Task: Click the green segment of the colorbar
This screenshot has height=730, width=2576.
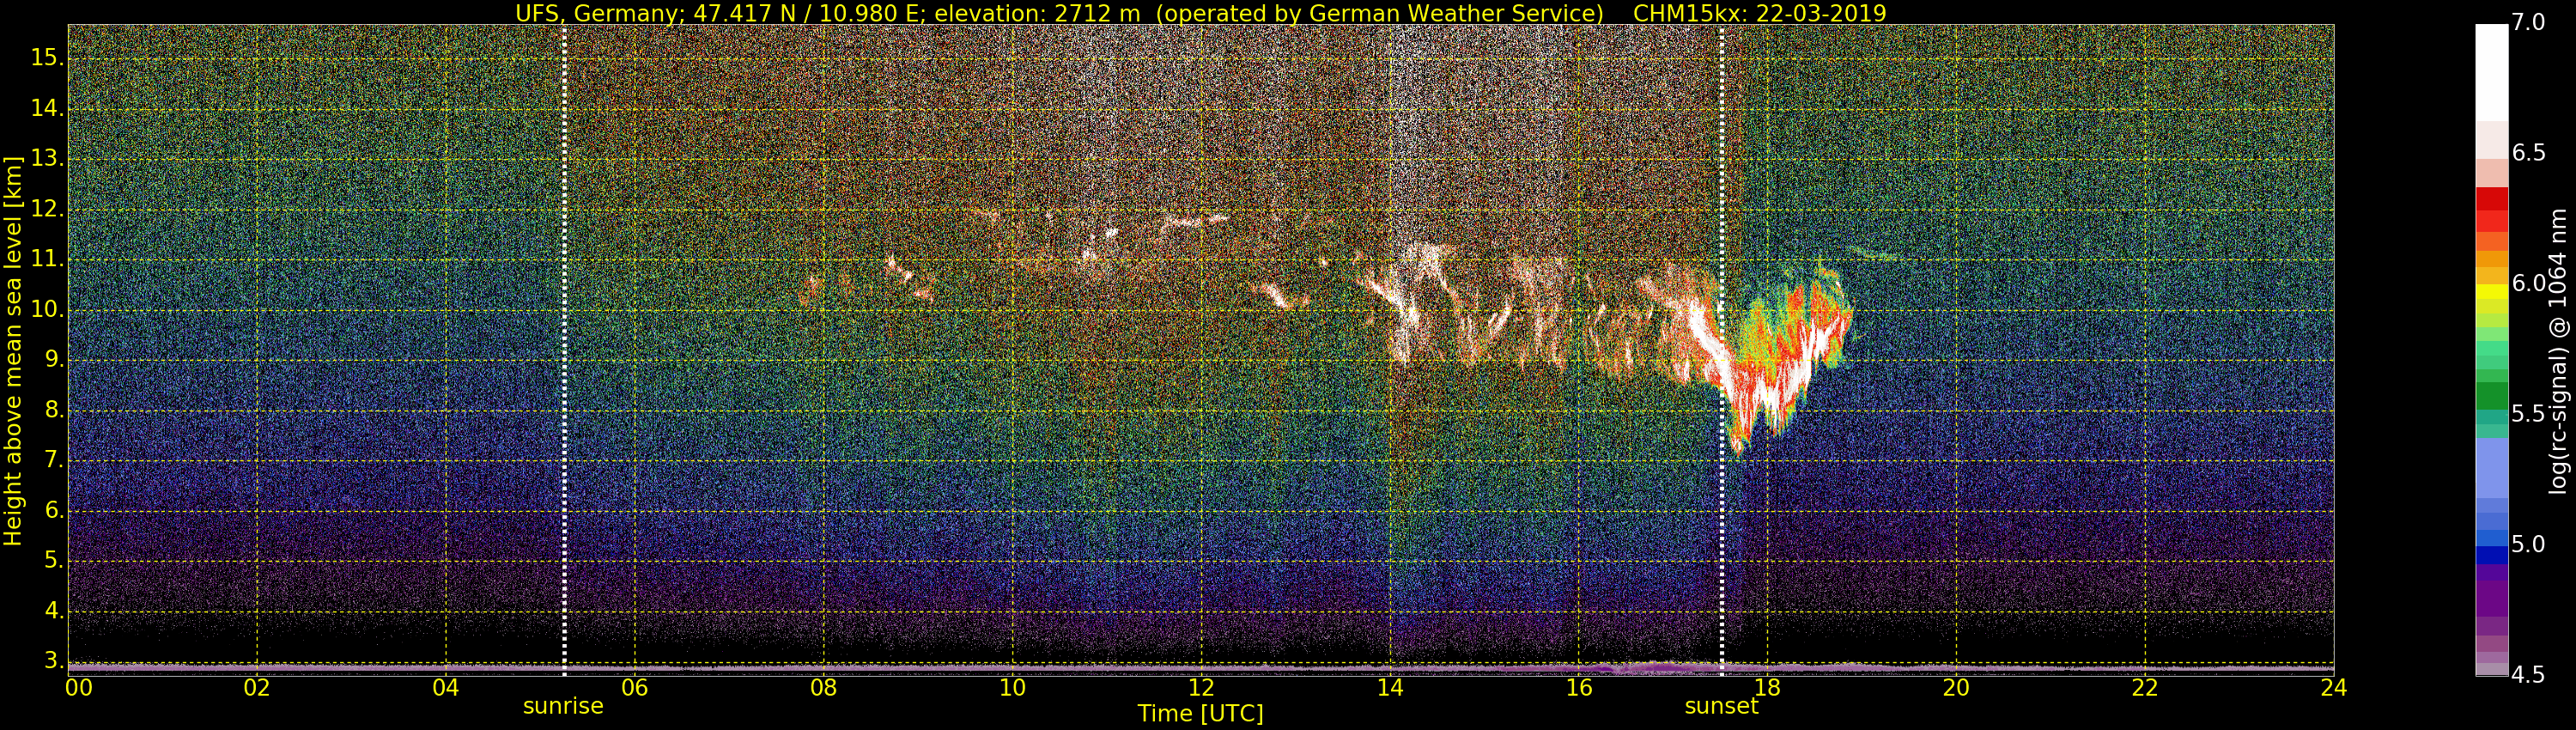Action: tap(2491, 396)
